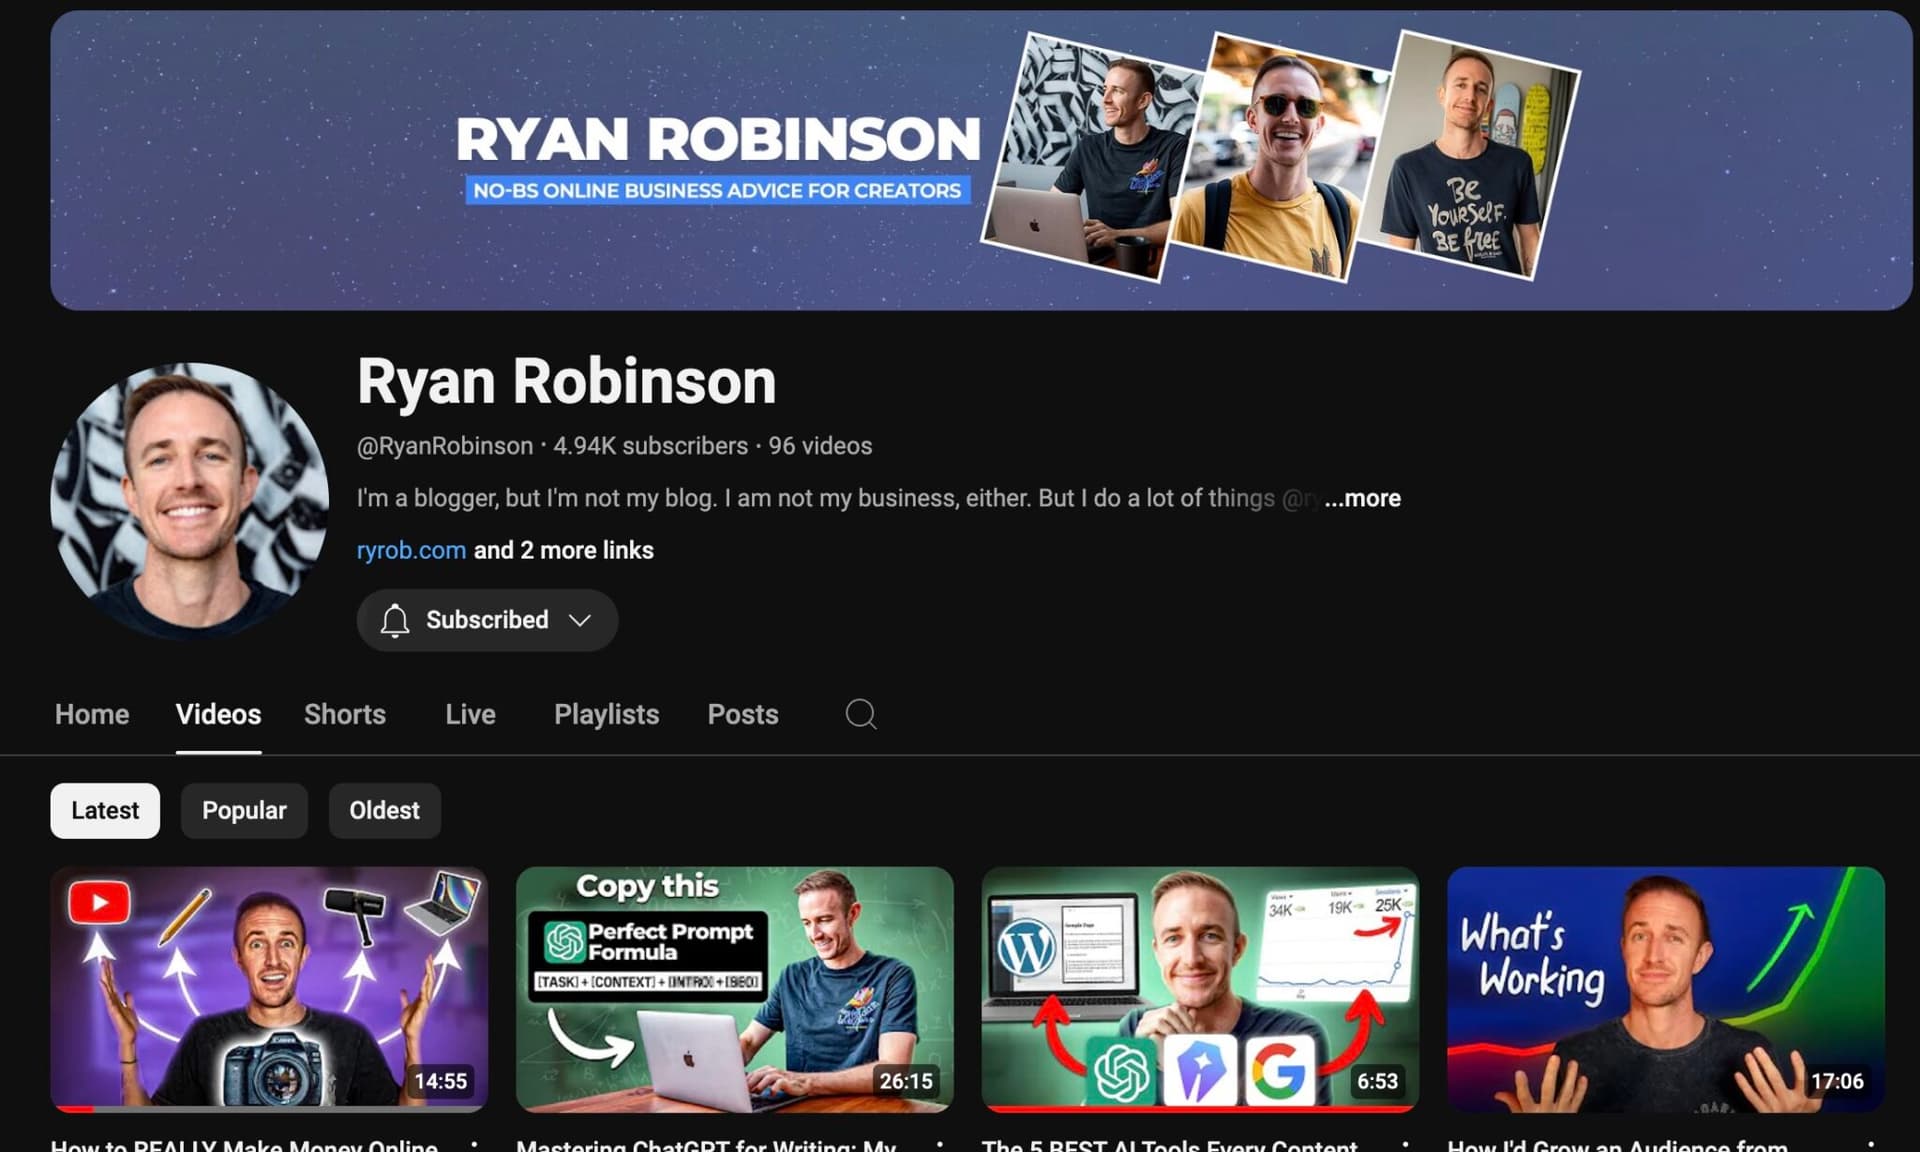Switch to the Shorts tab
The image size is (1920, 1152).
coord(344,714)
